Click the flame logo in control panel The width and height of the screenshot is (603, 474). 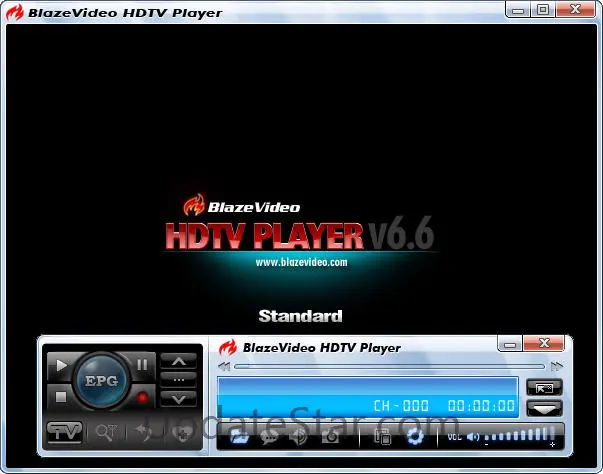pyautogui.click(x=227, y=348)
